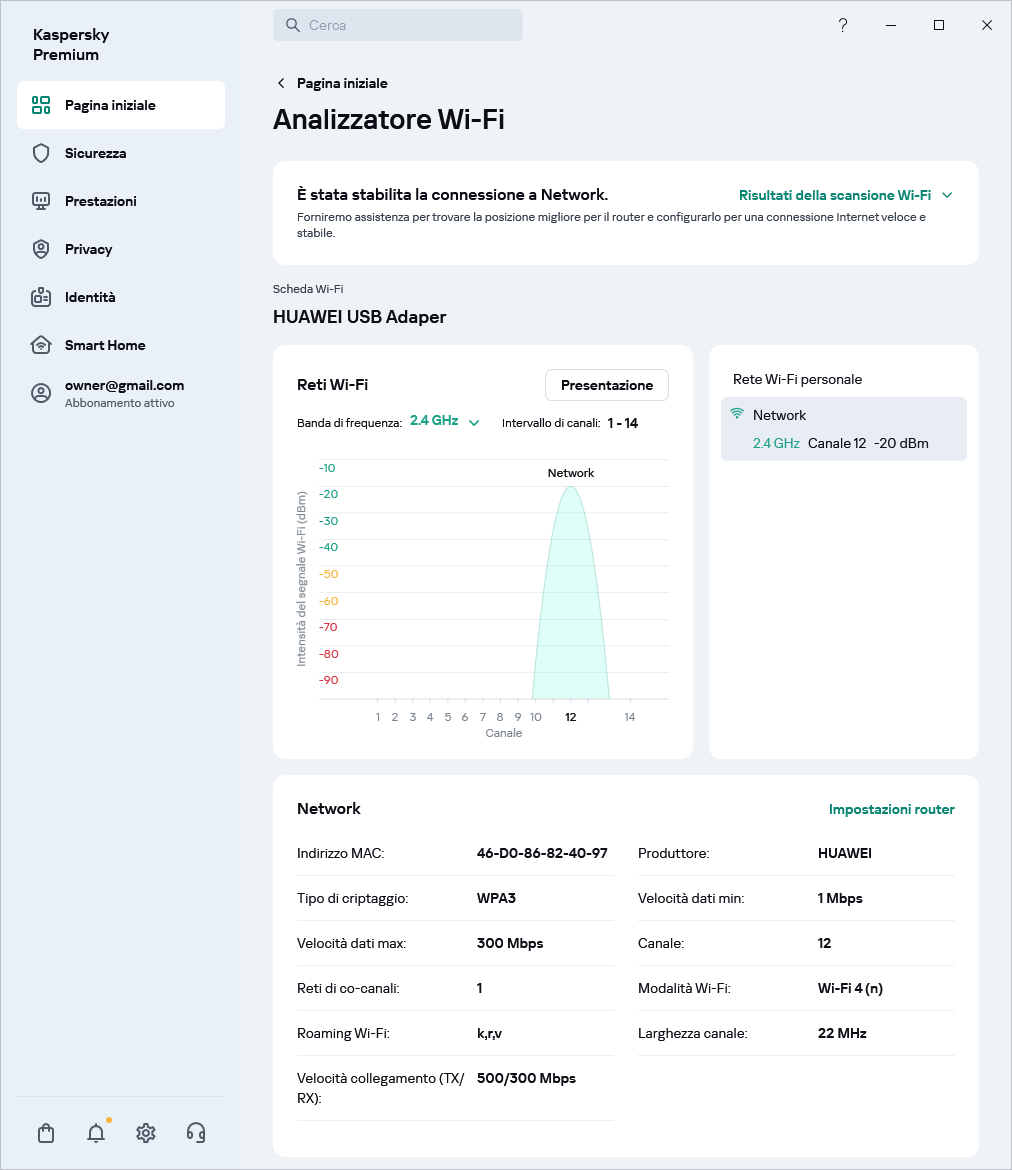Open the 2.4 GHz frequency band dropdown
This screenshot has height=1170, width=1012.
point(445,421)
